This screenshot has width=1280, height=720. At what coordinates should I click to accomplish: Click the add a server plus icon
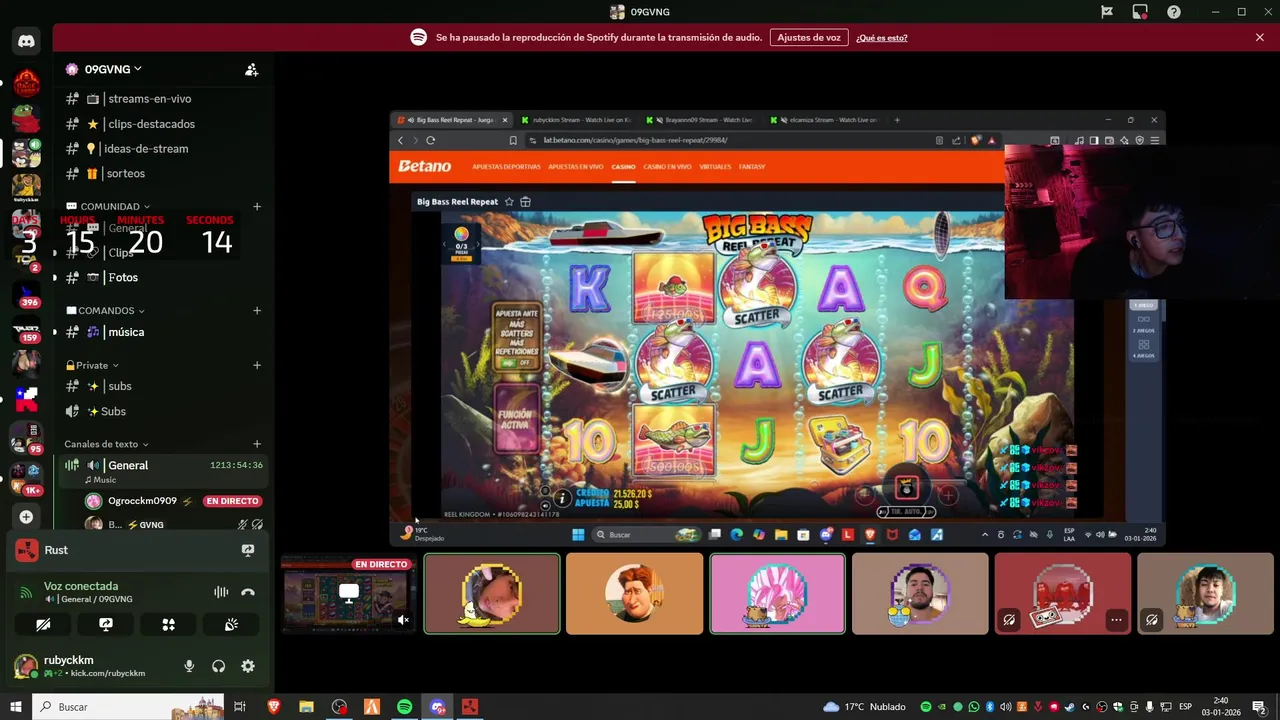click(x=26, y=517)
